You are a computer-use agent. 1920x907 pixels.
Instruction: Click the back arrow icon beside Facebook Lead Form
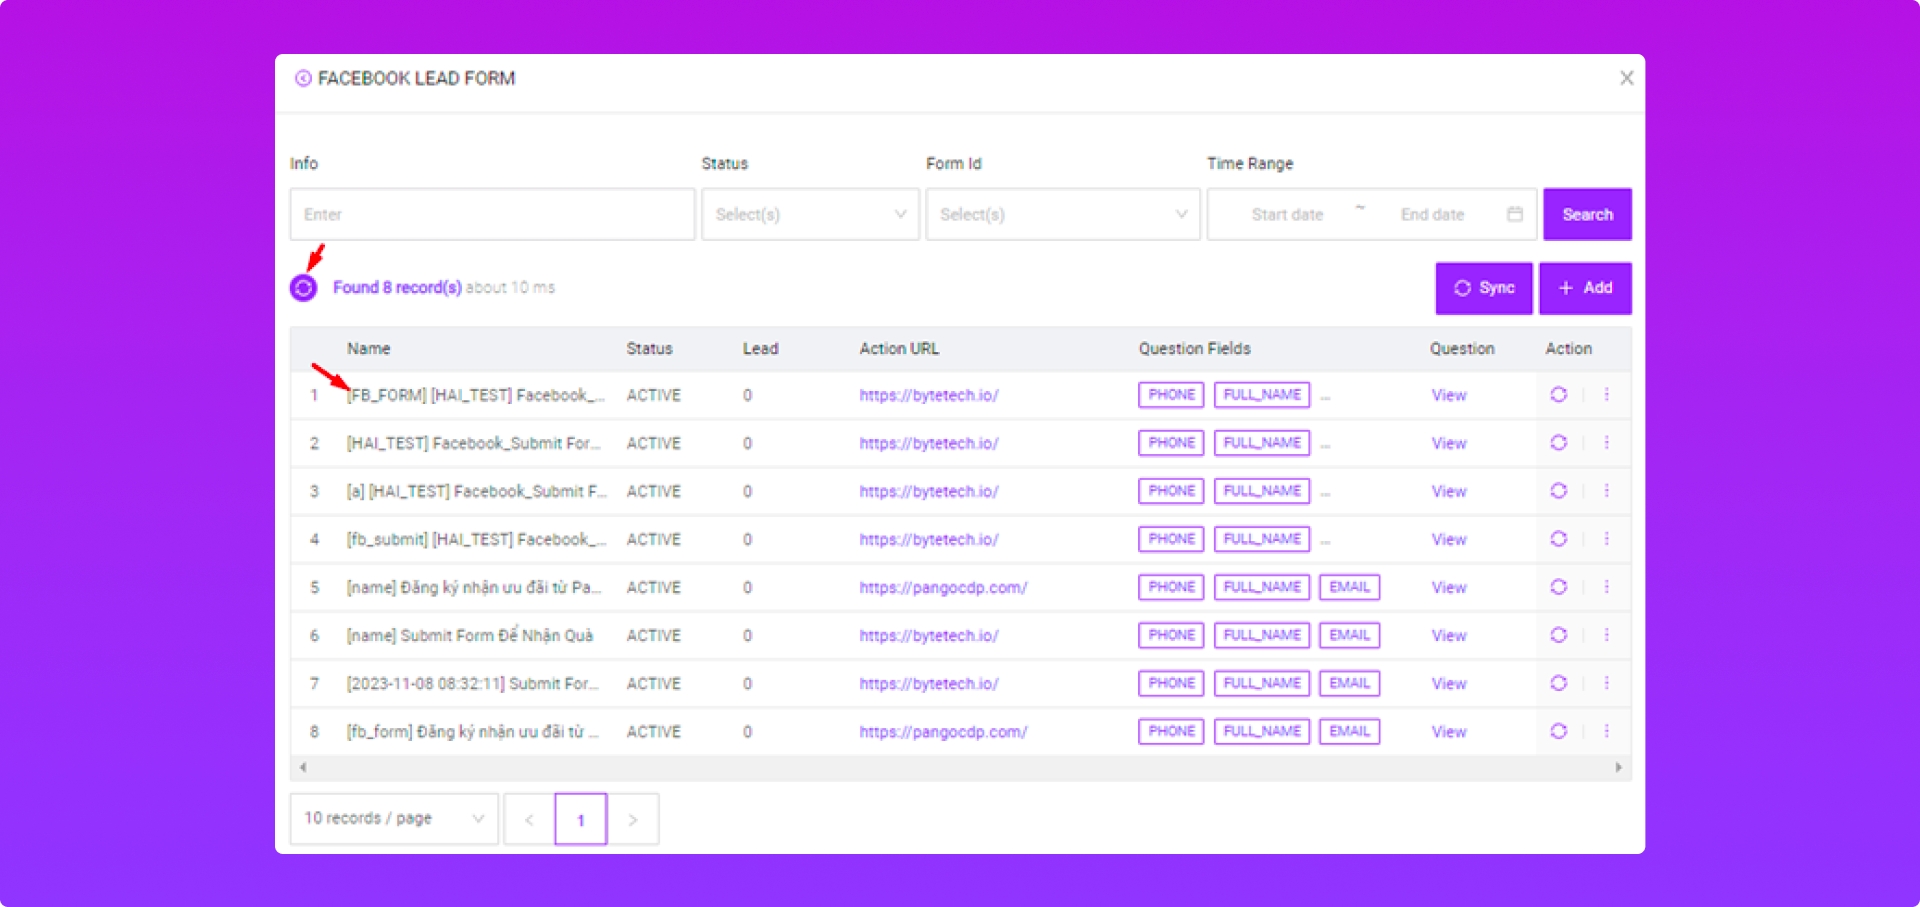point(303,78)
